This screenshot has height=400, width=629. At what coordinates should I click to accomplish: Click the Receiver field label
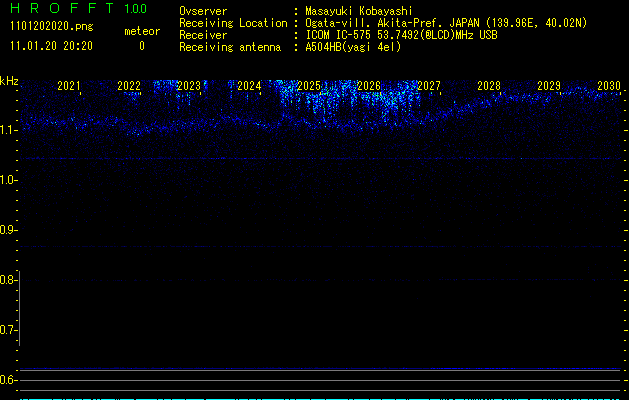click(203, 35)
